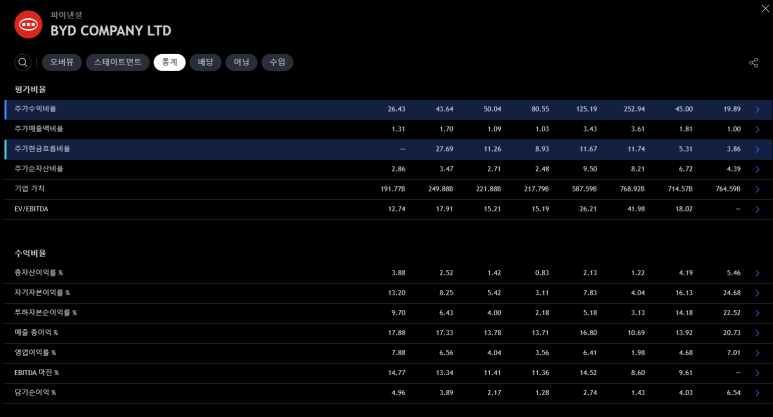Click the 27.69 cash flow ratio value
Screen dimensions: 773x417
(x=444, y=149)
